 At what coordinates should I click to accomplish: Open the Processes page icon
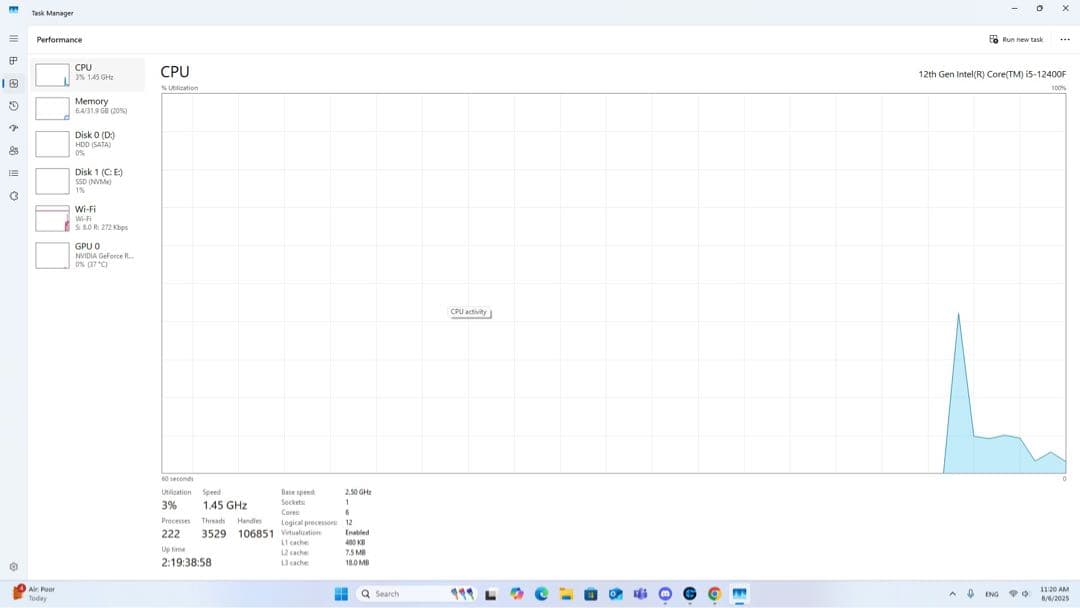[x=13, y=61]
